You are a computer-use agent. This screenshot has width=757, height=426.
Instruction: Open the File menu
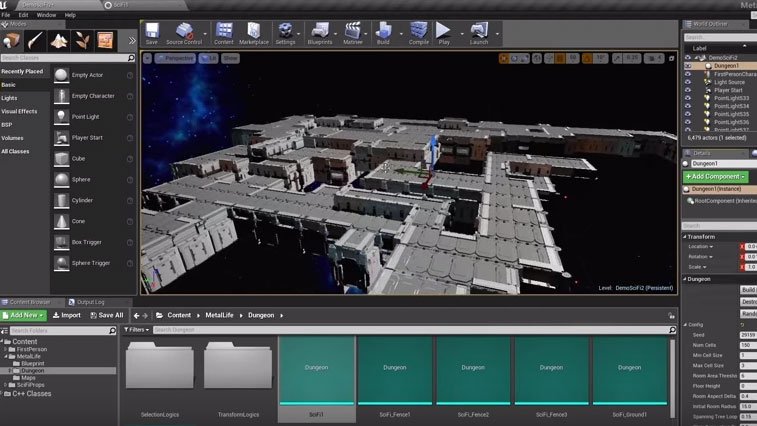(6, 15)
